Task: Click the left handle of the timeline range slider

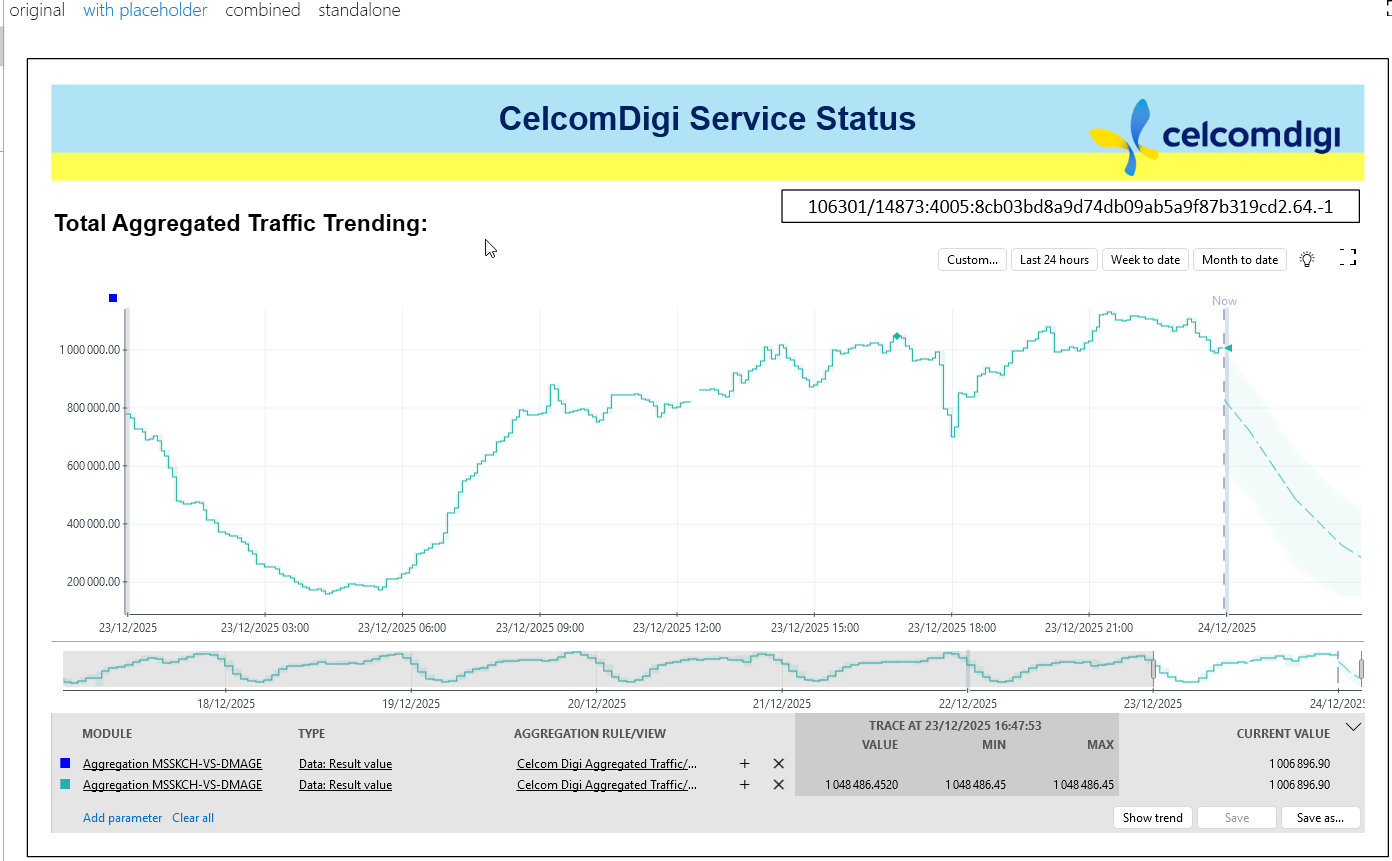Action: coord(1153,667)
